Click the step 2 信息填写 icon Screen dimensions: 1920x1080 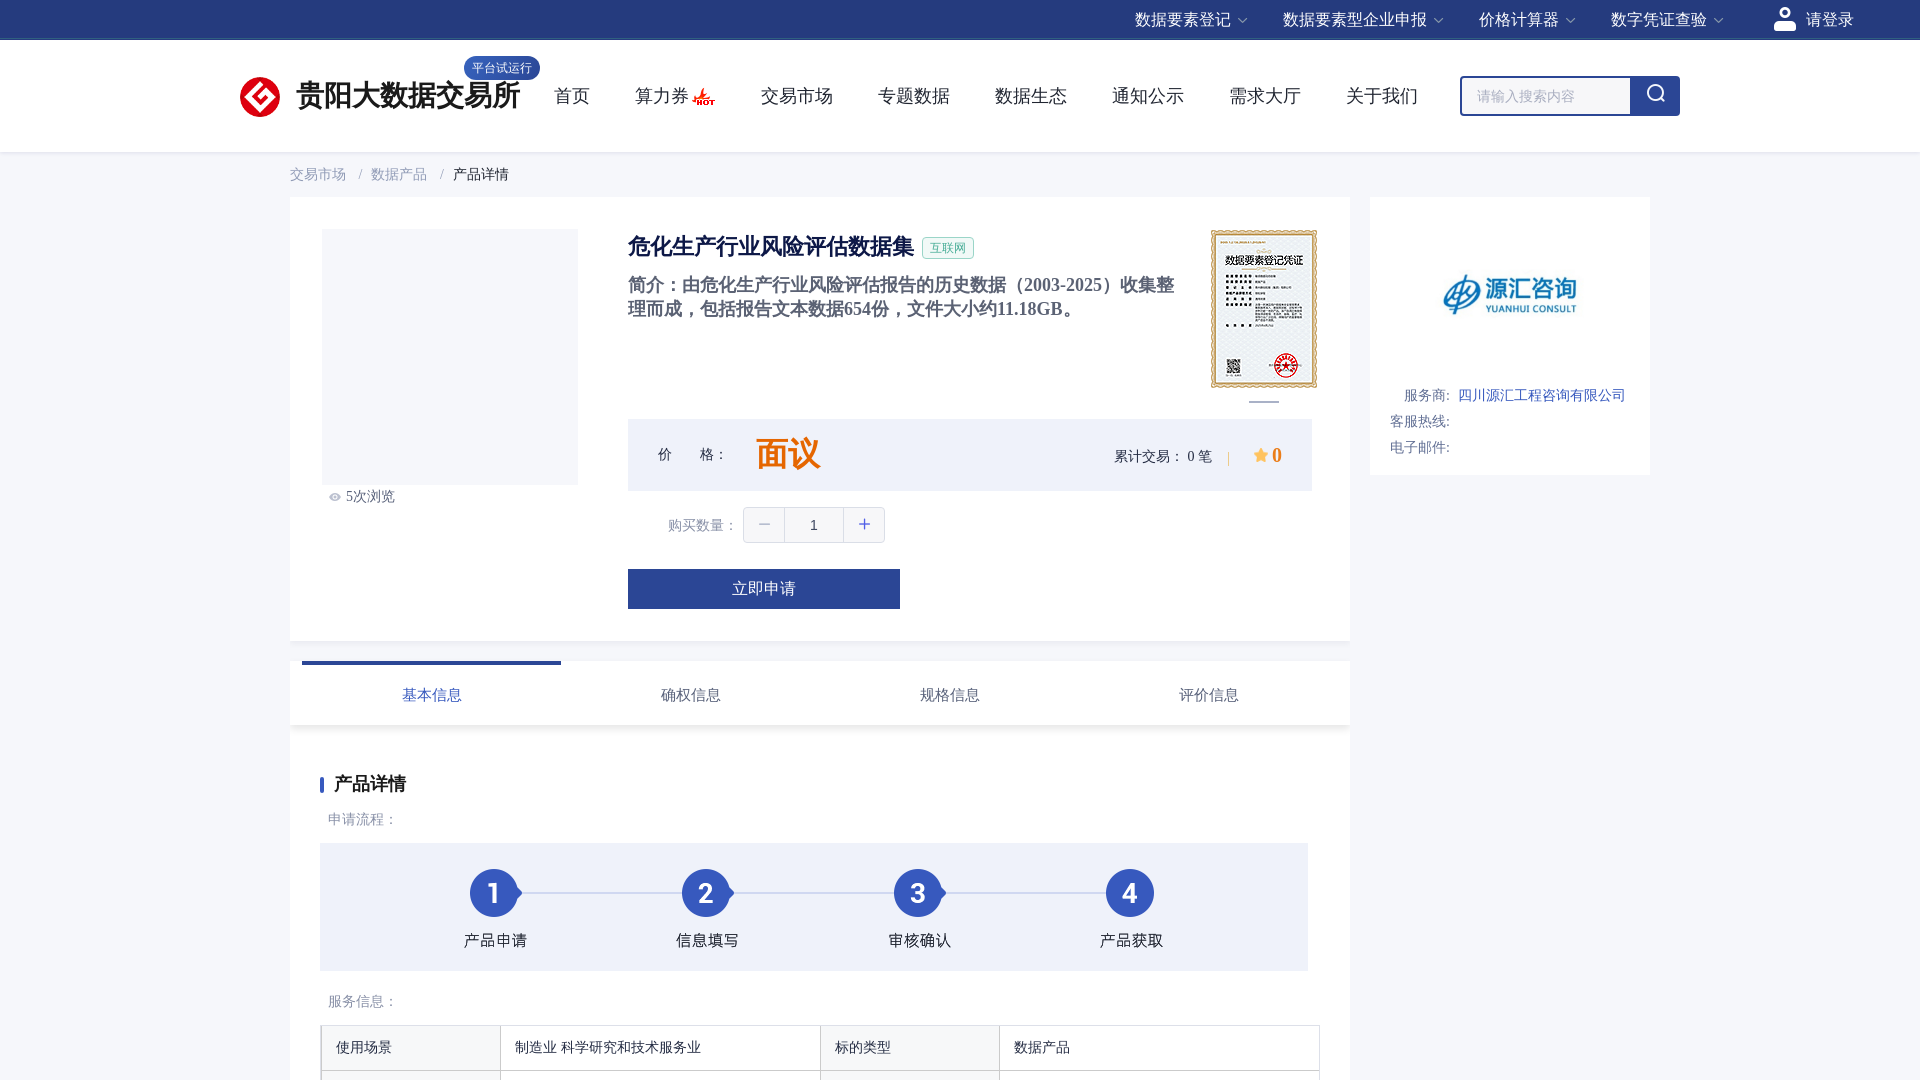(x=706, y=893)
